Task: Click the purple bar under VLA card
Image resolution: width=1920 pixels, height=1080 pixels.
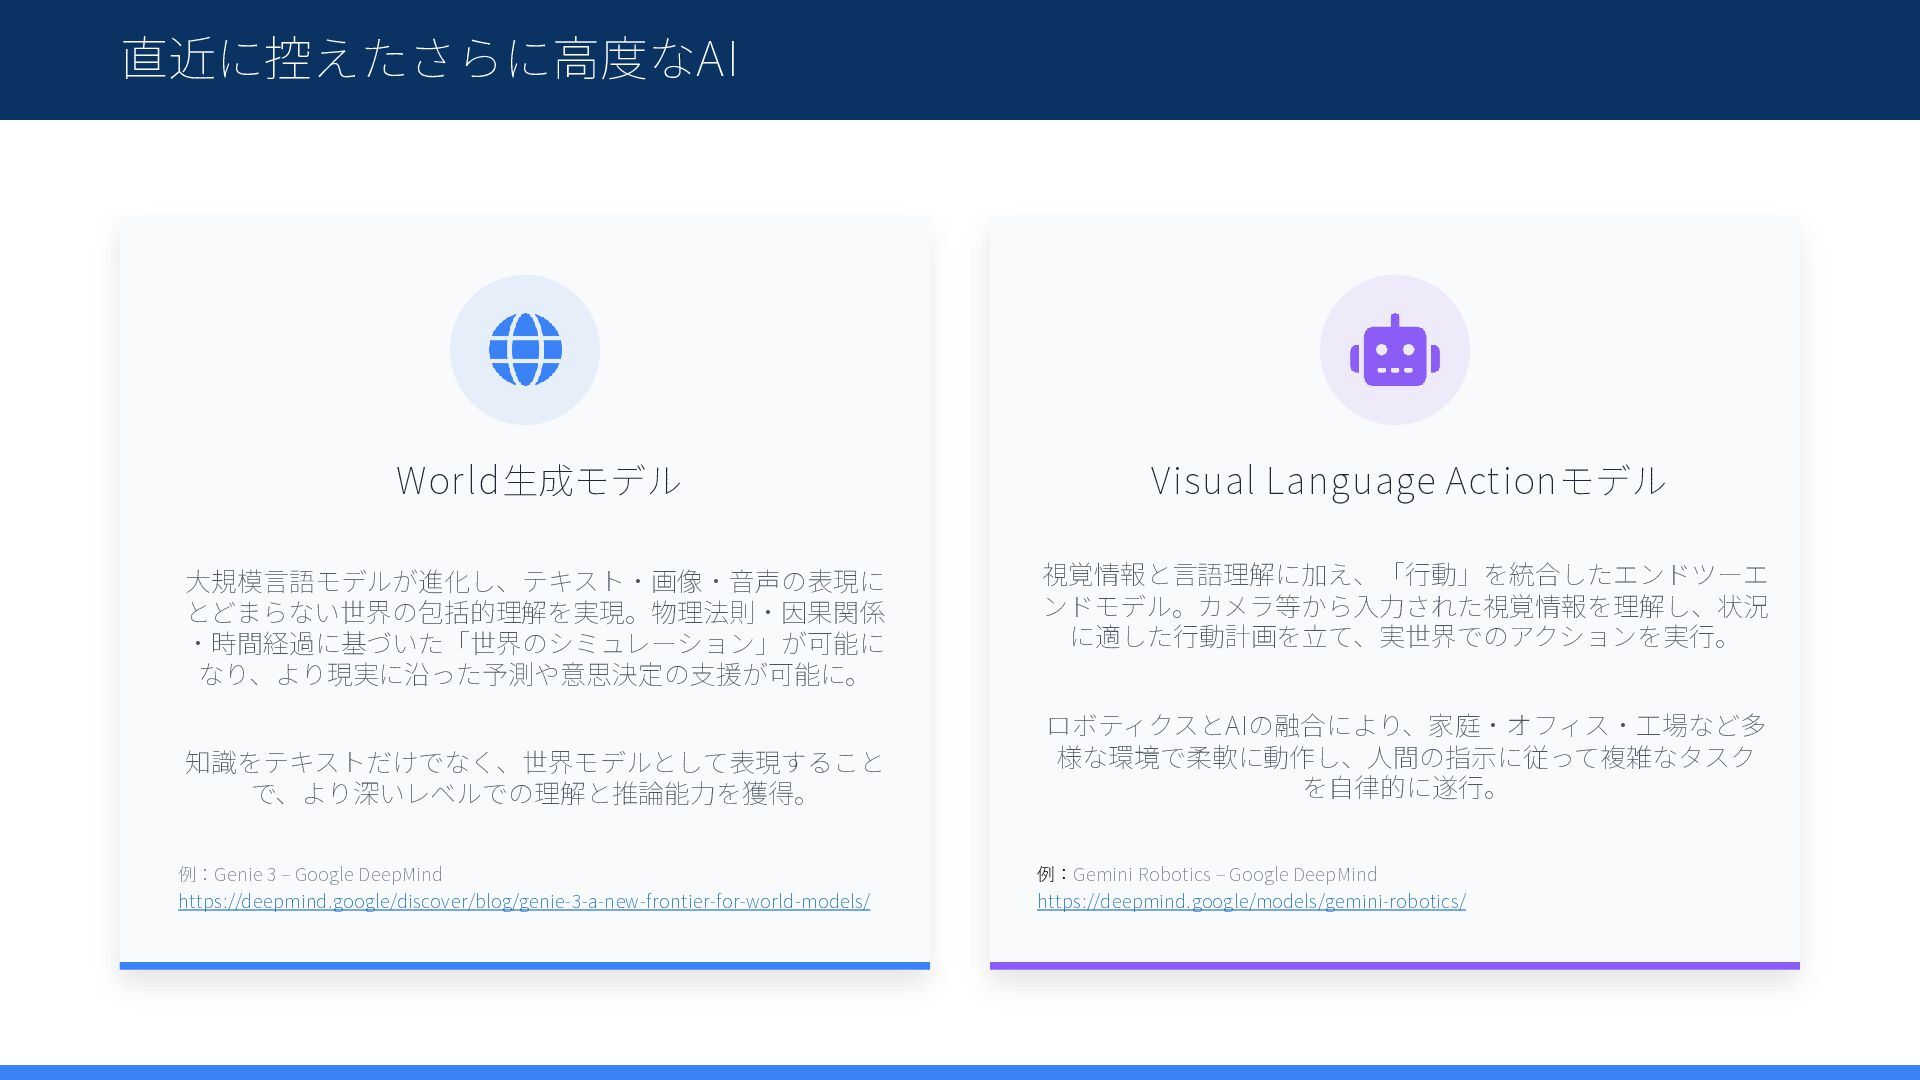Action: [1394, 966]
